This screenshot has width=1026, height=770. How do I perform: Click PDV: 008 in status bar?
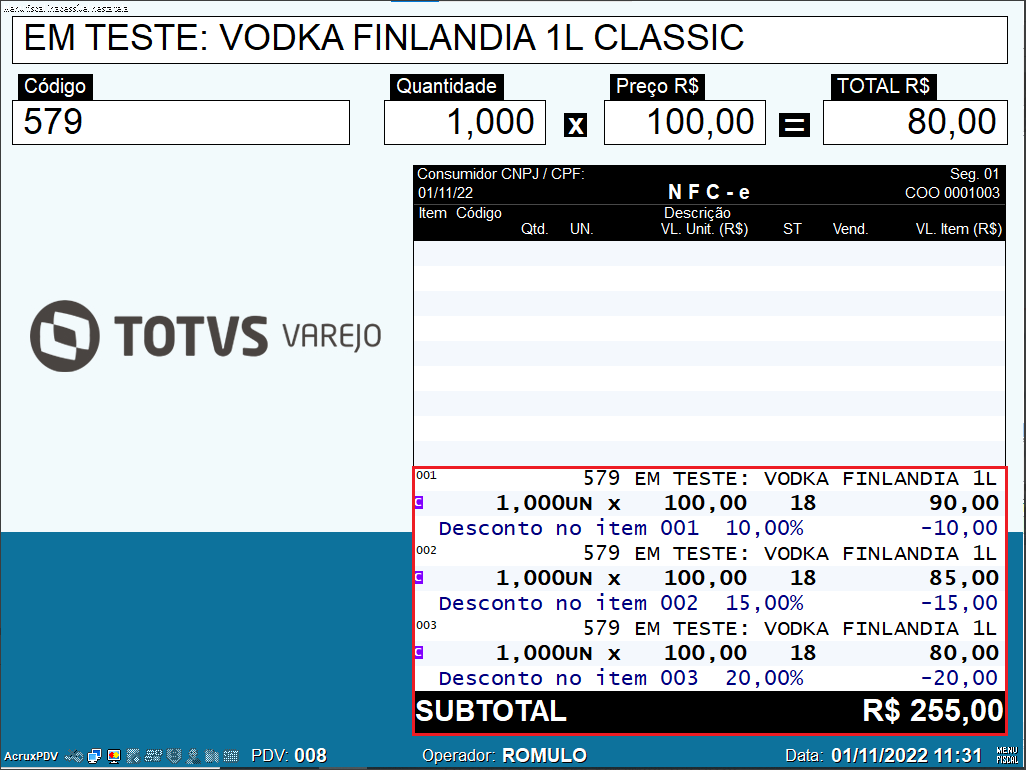tap(289, 756)
